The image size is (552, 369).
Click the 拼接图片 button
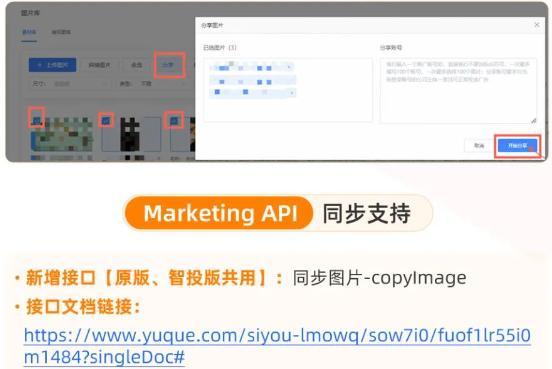click(x=99, y=65)
